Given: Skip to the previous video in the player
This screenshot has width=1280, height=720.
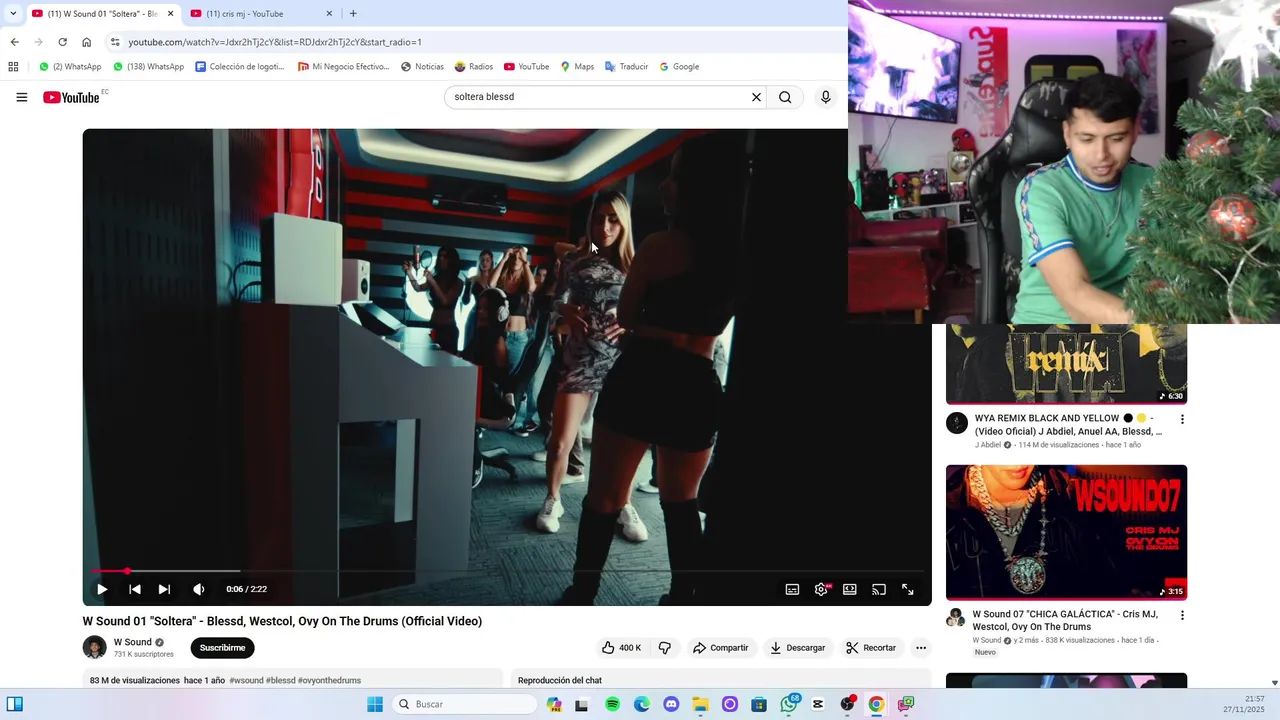Looking at the screenshot, I should [135, 589].
